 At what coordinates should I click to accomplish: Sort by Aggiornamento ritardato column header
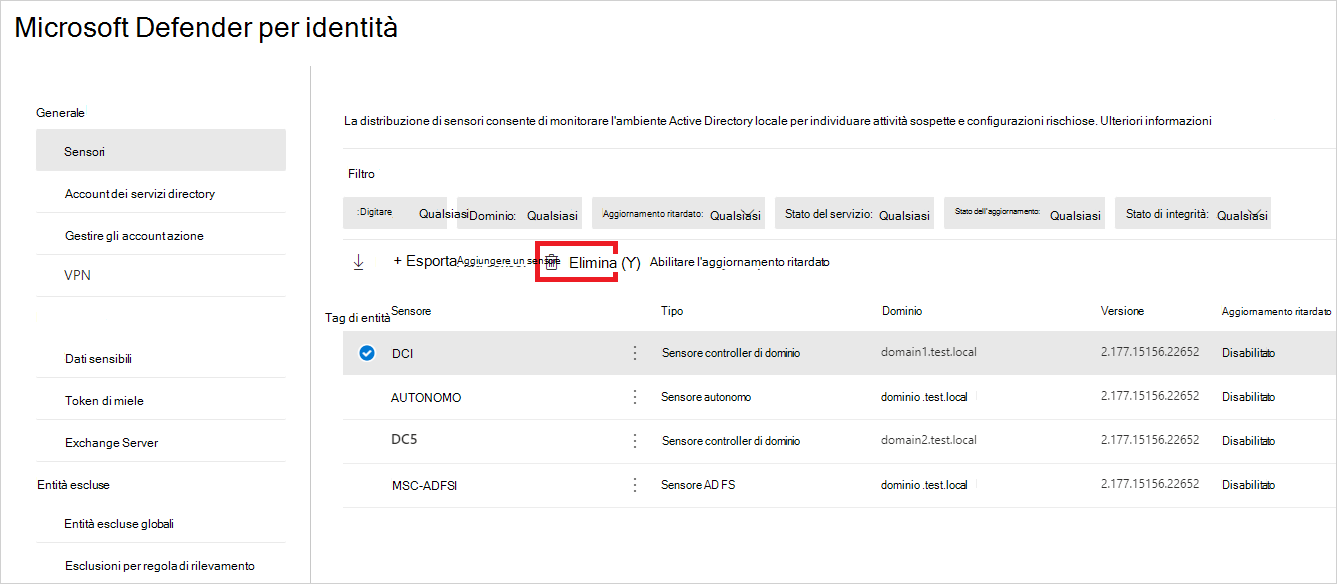click(x=1276, y=312)
